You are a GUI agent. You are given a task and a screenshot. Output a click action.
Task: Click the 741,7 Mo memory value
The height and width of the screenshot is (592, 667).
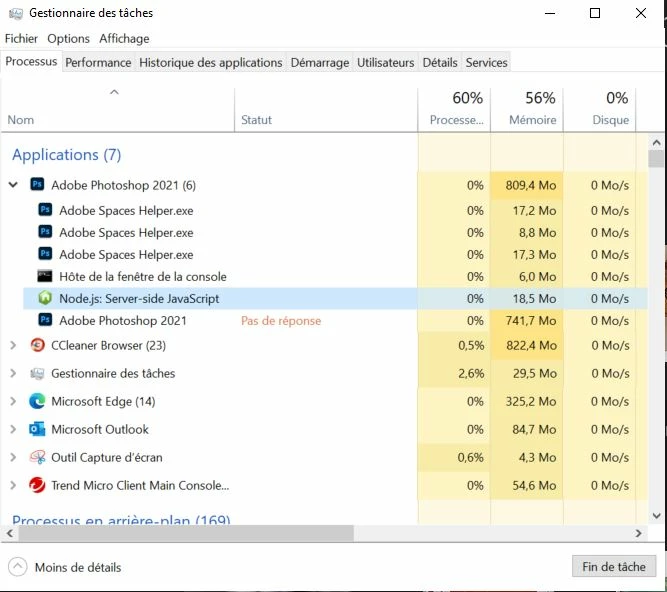coord(531,321)
